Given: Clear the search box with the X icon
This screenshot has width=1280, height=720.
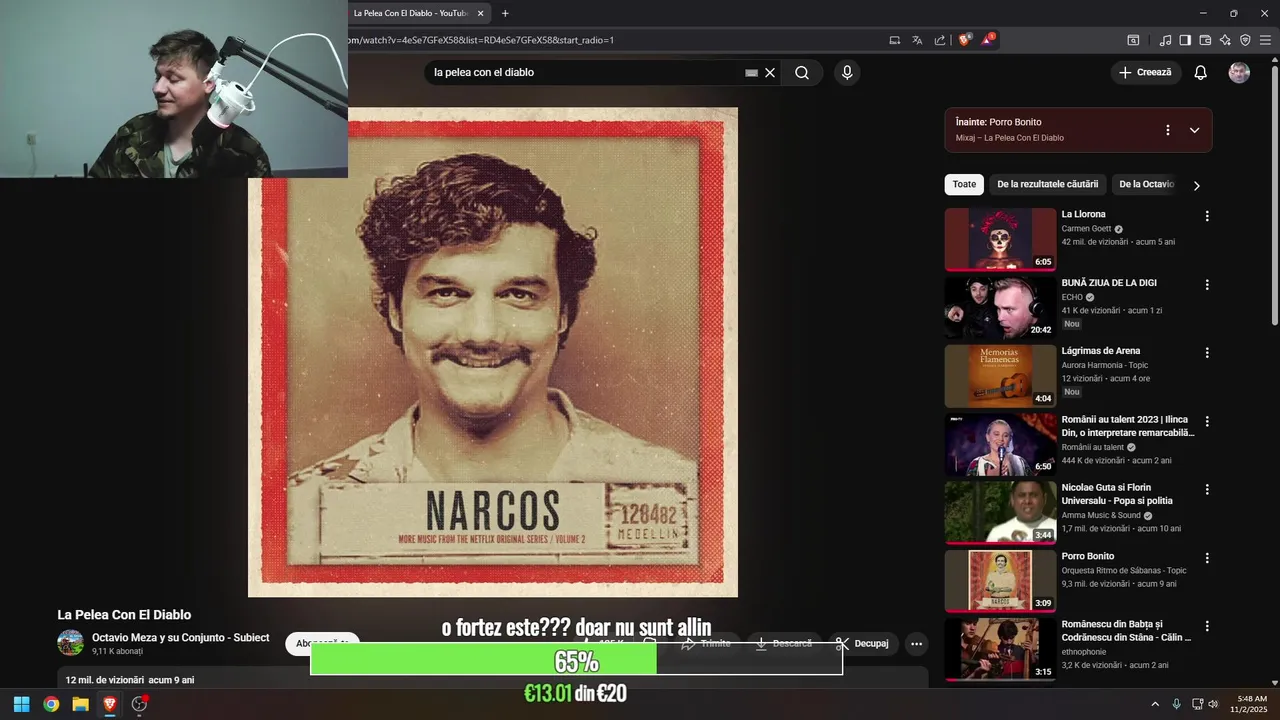Looking at the screenshot, I should click(x=770, y=73).
